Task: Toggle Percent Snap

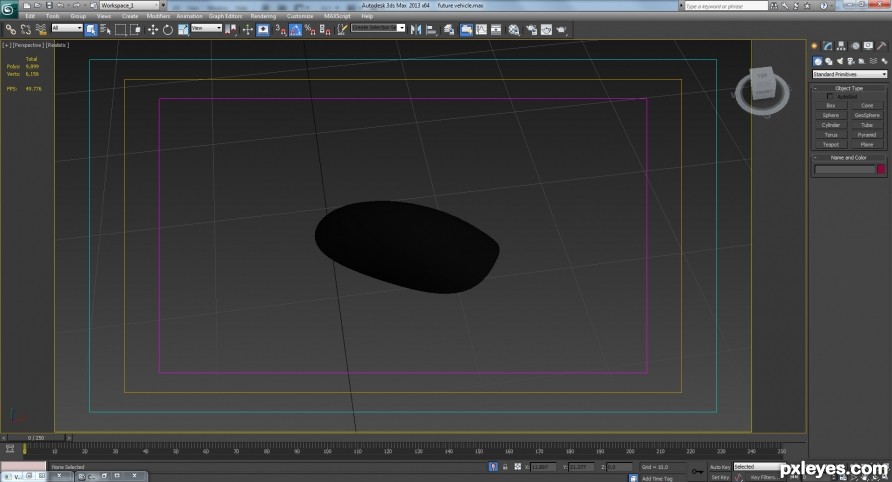Action: (x=310, y=30)
